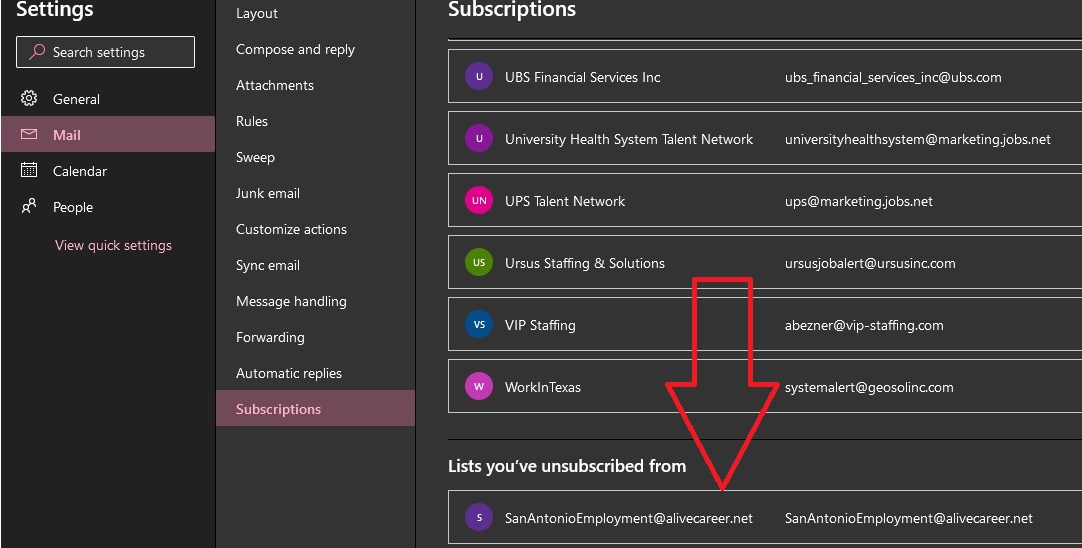Image resolution: width=1082 pixels, height=548 pixels.
Task: Open Junk email settings
Action: pyautogui.click(x=268, y=193)
